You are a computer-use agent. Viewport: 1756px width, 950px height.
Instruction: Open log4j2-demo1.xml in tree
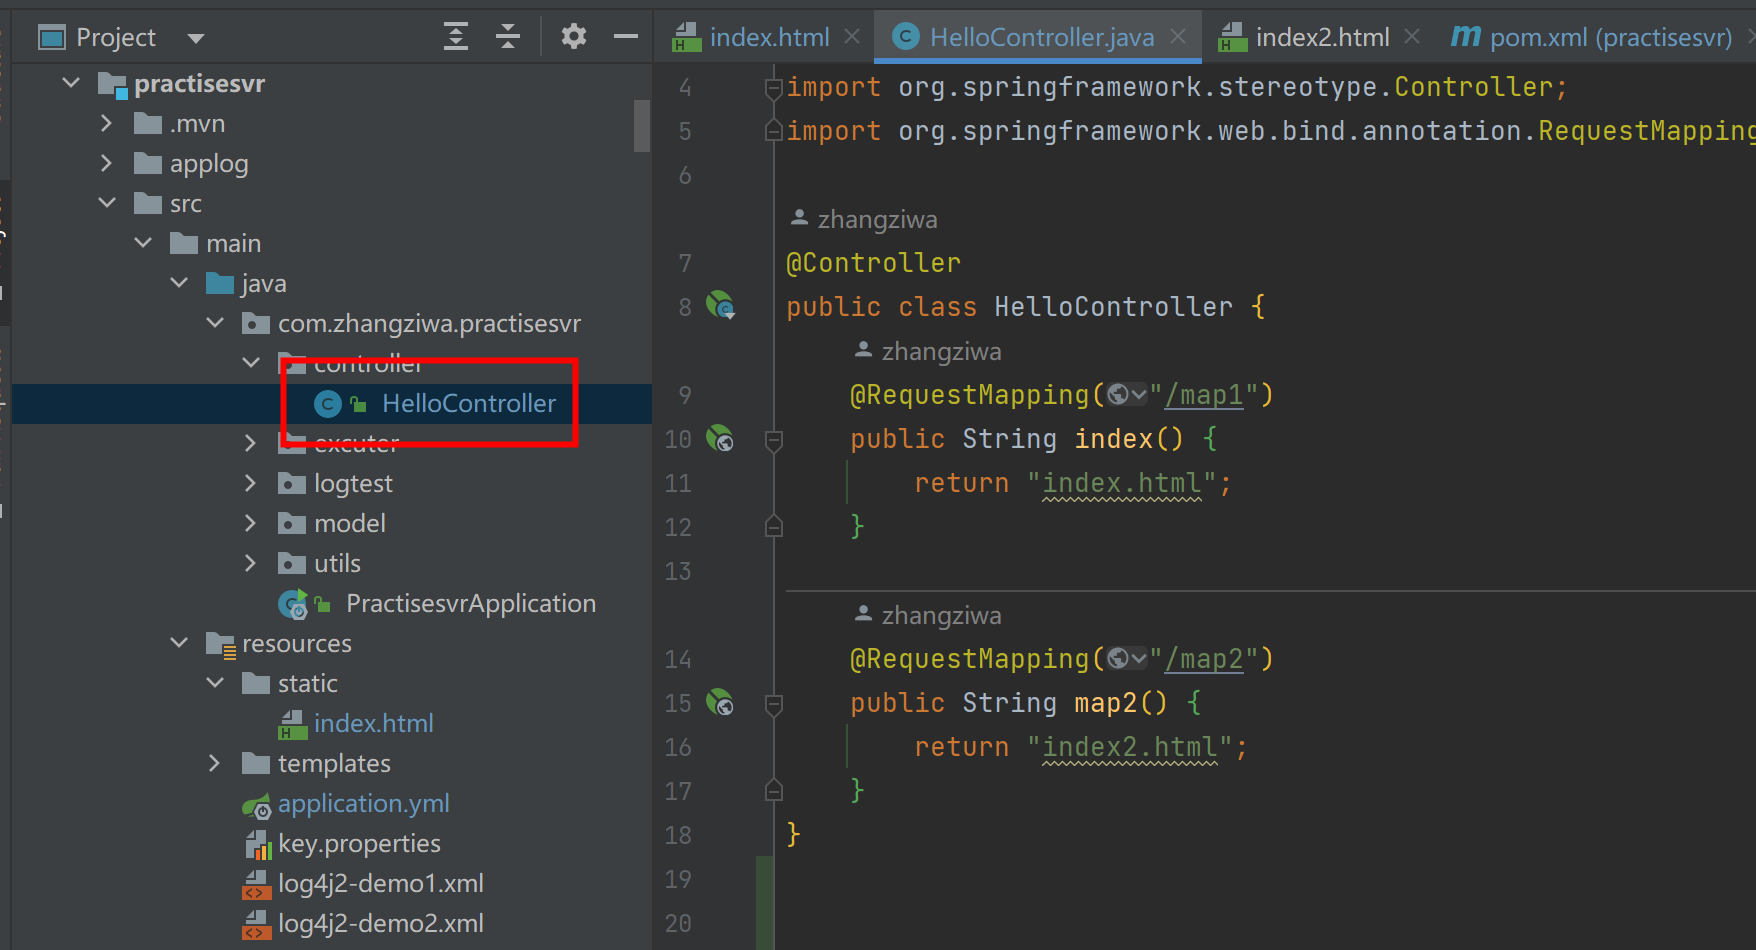(x=380, y=883)
